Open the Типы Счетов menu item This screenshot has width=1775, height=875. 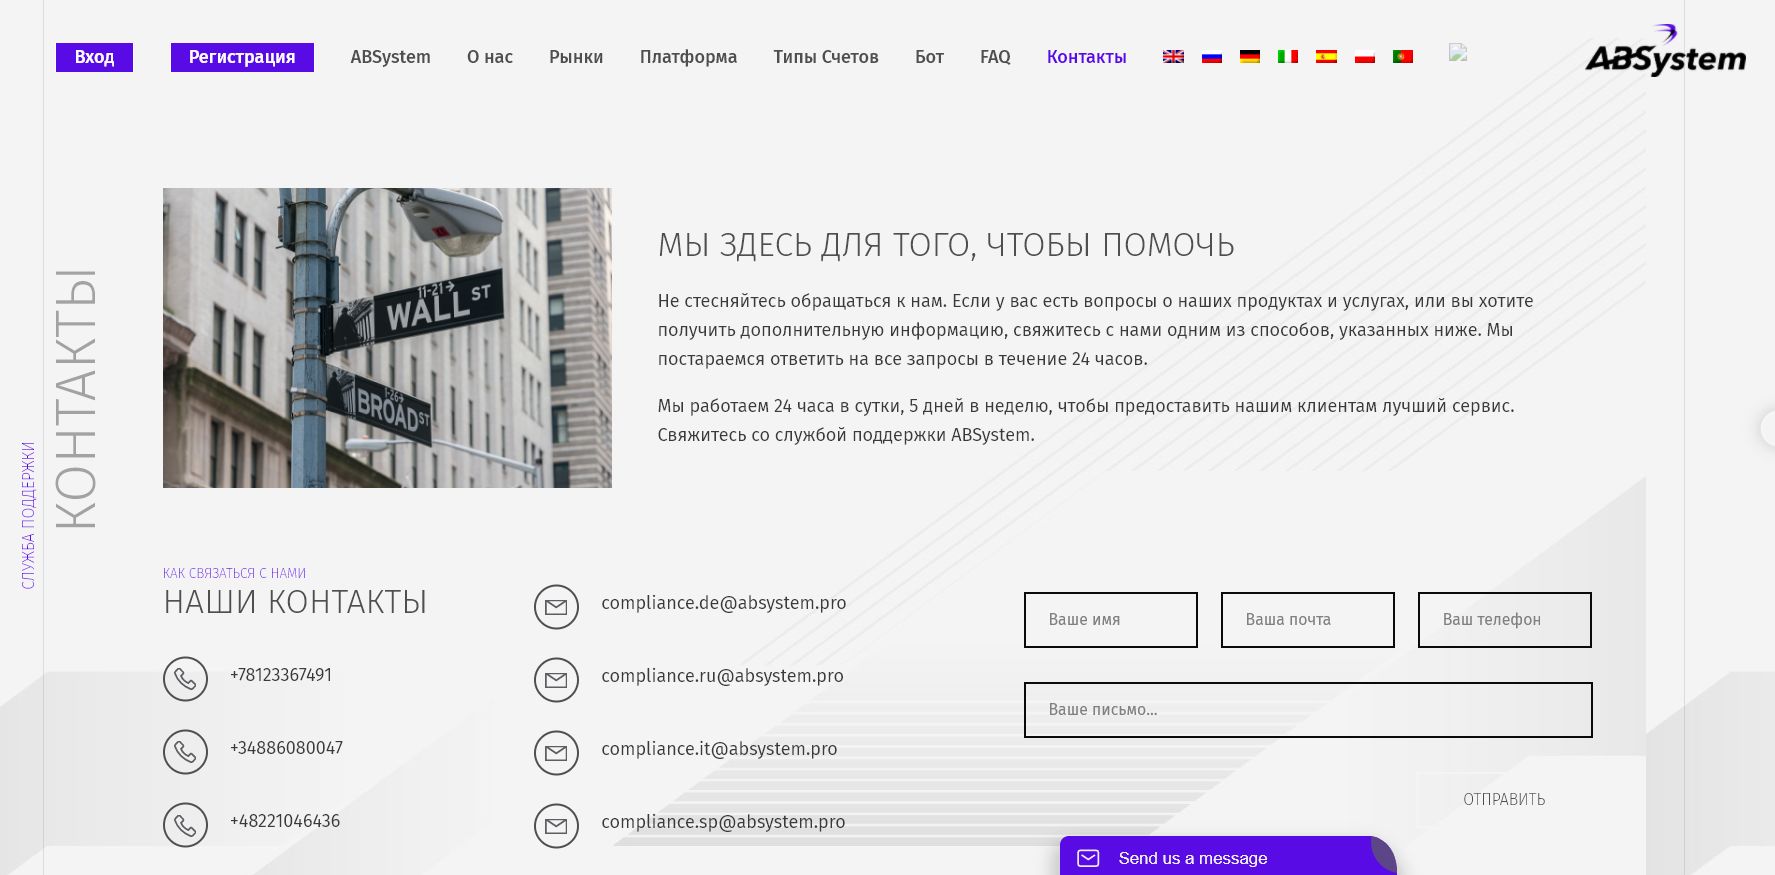826,57
